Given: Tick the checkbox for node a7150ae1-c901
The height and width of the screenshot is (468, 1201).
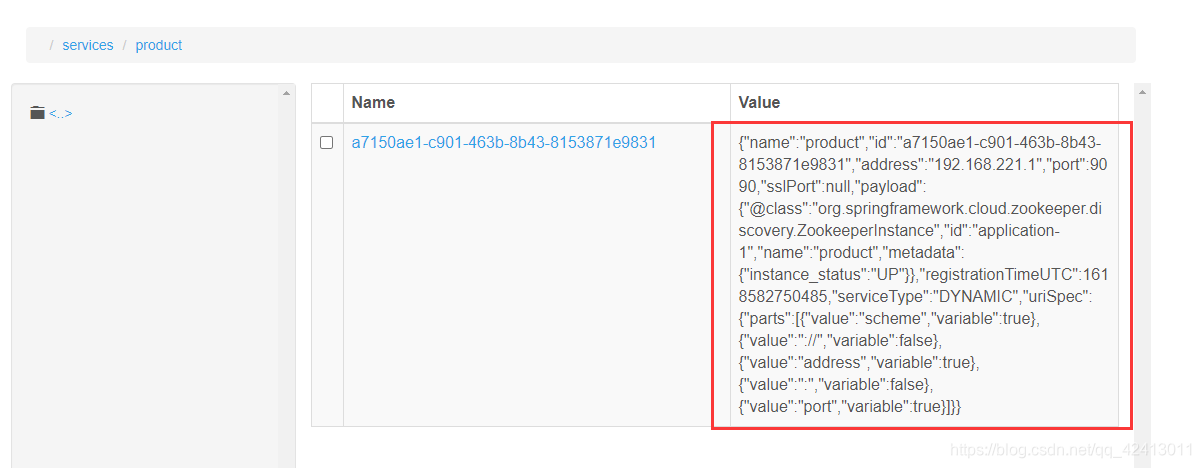Looking at the screenshot, I should 326,142.
